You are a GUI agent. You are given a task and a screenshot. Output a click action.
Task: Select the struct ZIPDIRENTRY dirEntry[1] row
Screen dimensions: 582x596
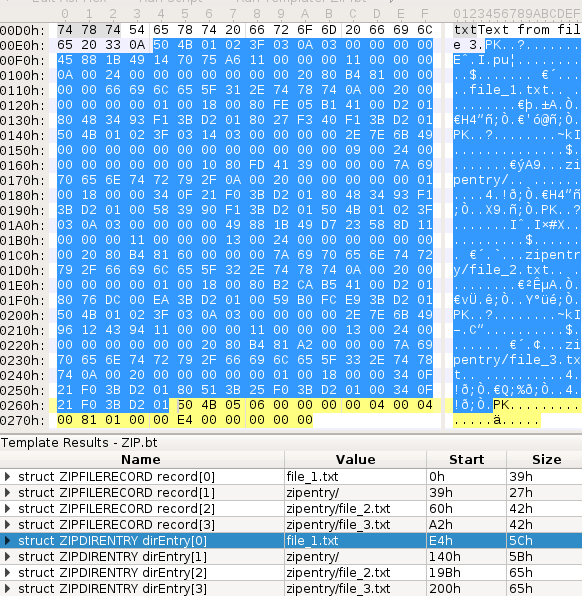291,557
